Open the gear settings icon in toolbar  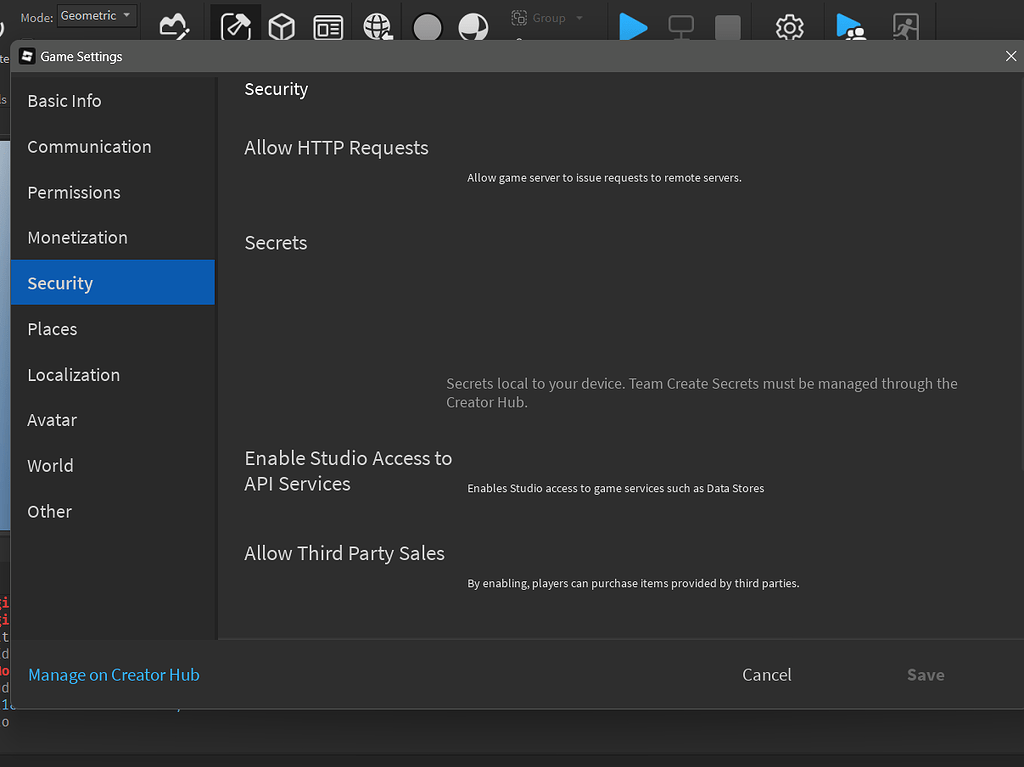point(789,27)
